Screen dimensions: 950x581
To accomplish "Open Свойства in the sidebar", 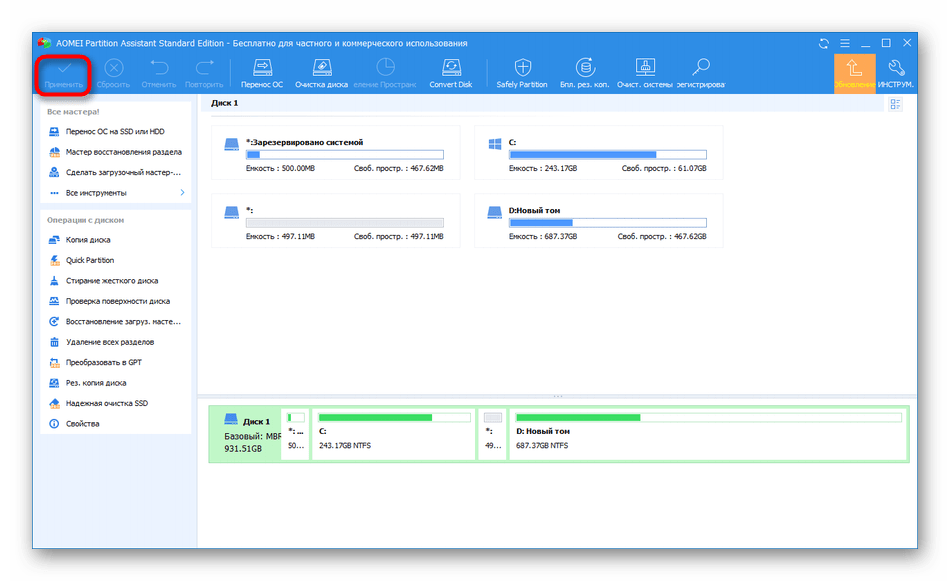I will click(x=82, y=424).
